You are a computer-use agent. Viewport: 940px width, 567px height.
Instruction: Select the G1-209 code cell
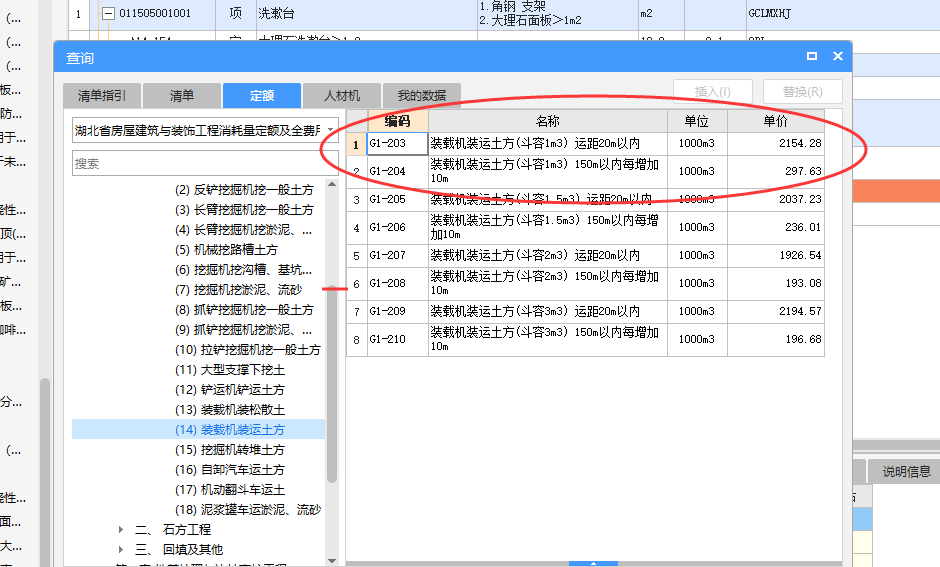397,312
